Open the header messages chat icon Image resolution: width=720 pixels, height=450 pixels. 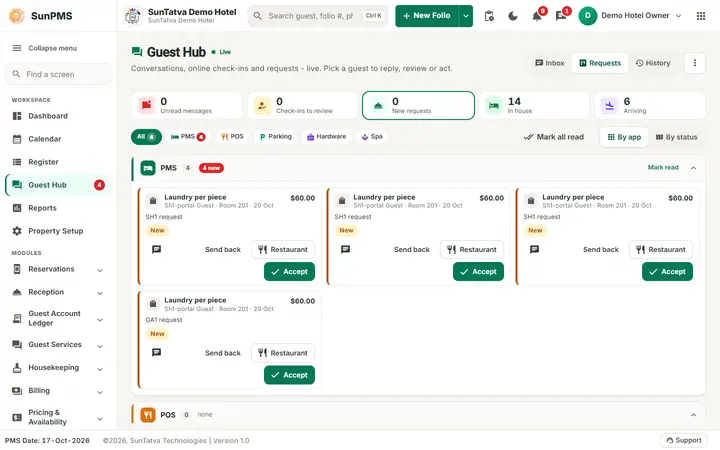click(561, 16)
